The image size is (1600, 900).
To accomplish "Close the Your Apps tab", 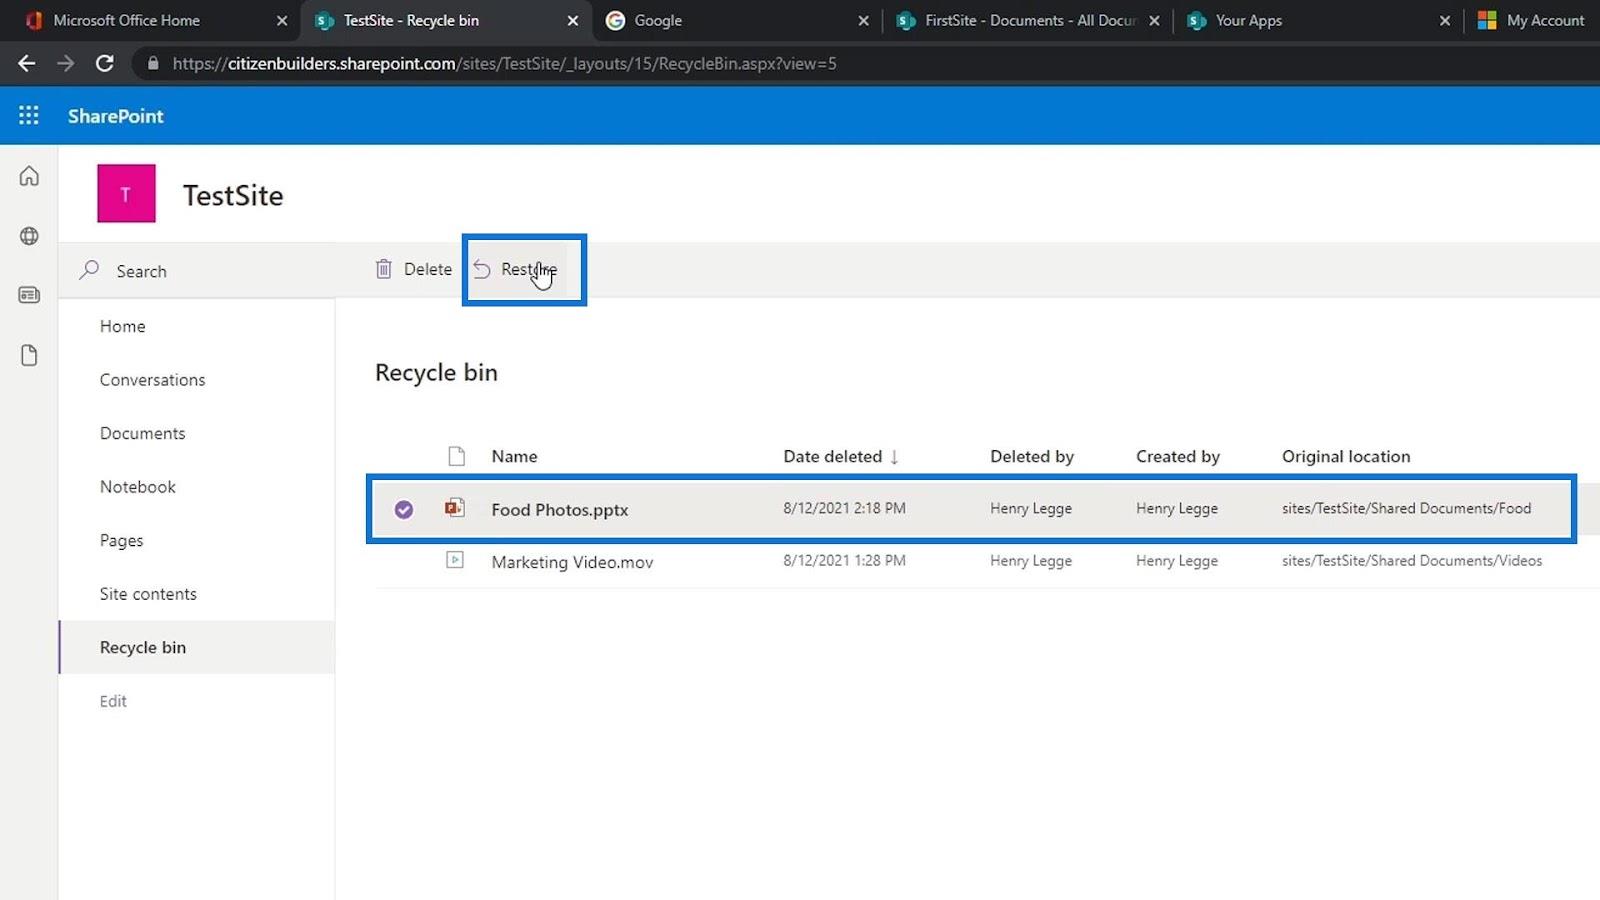I will pos(1445,20).
